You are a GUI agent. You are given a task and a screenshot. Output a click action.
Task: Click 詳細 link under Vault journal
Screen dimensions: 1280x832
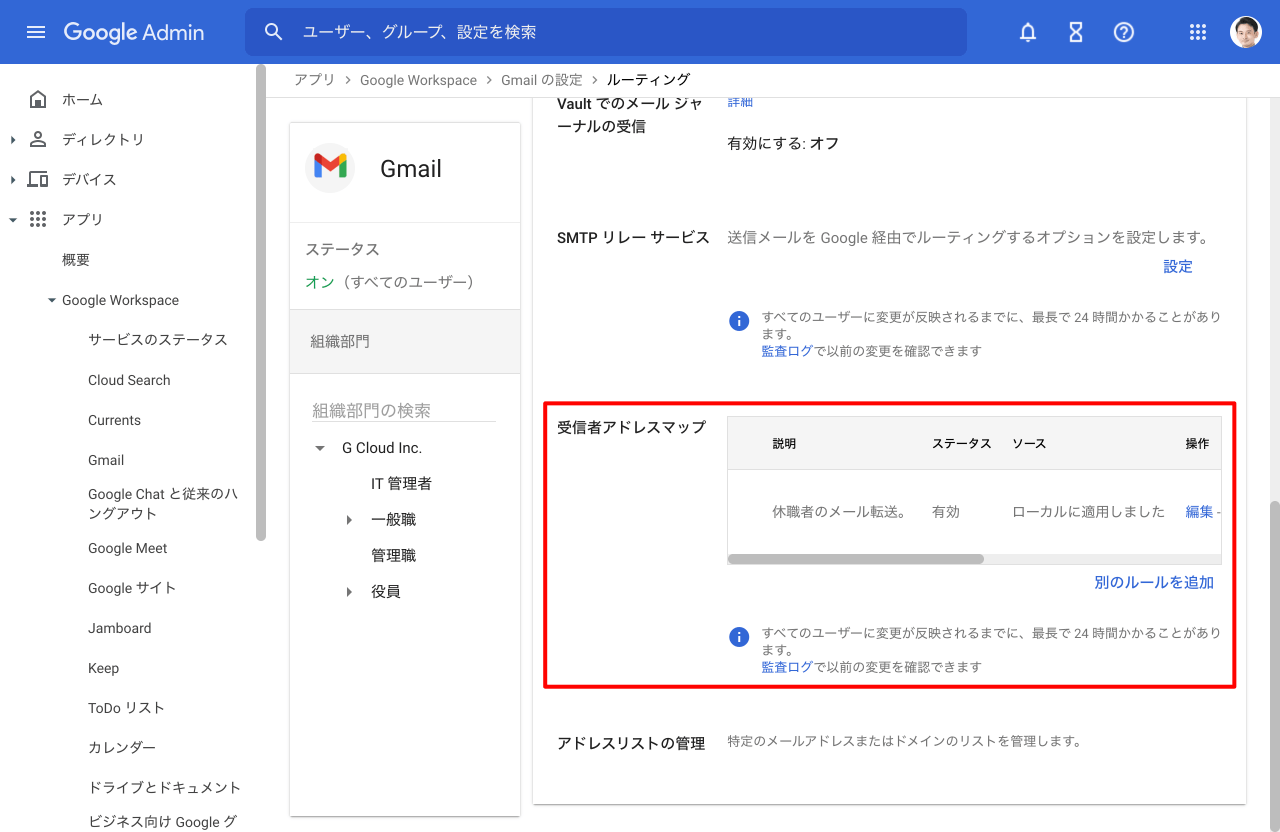click(740, 101)
